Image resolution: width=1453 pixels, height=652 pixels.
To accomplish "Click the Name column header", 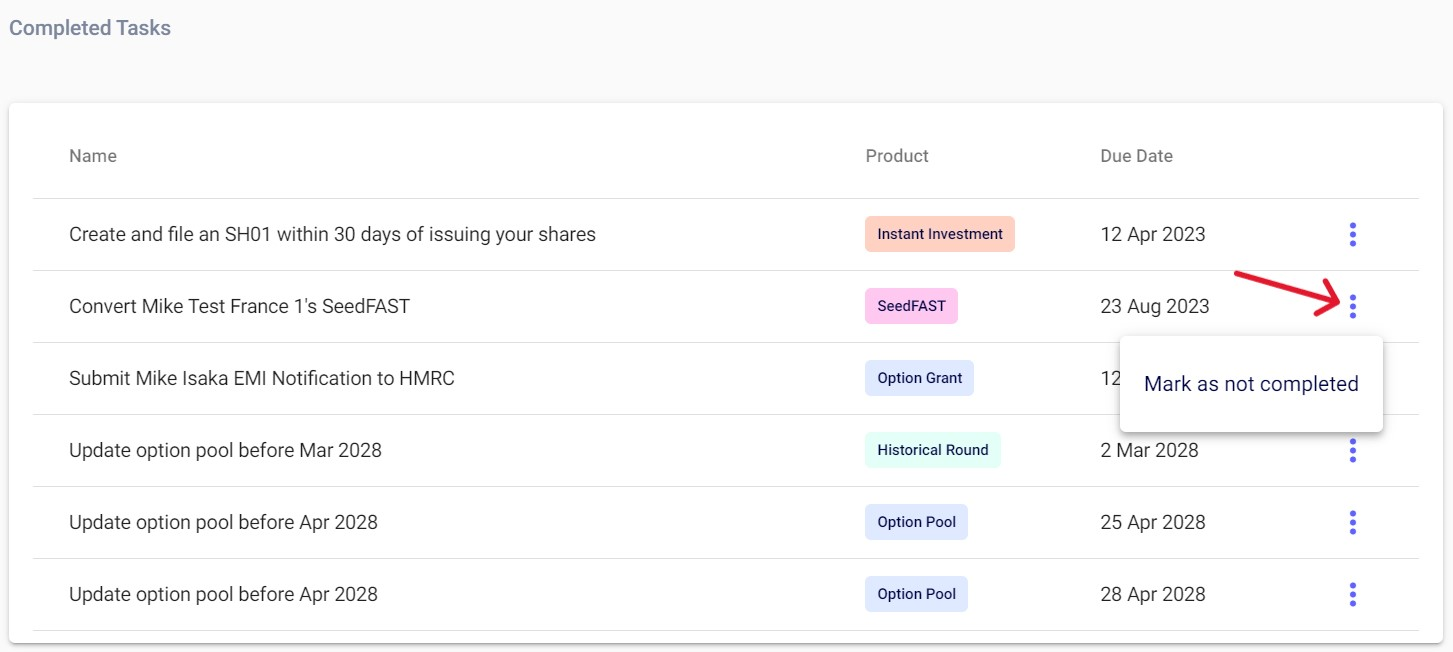I will pos(93,156).
